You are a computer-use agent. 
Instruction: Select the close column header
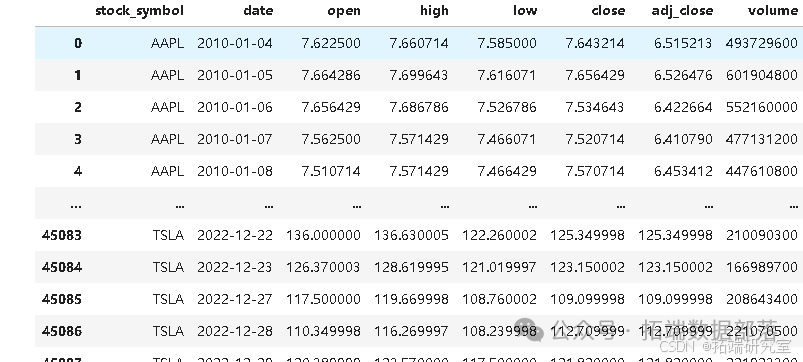point(608,11)
